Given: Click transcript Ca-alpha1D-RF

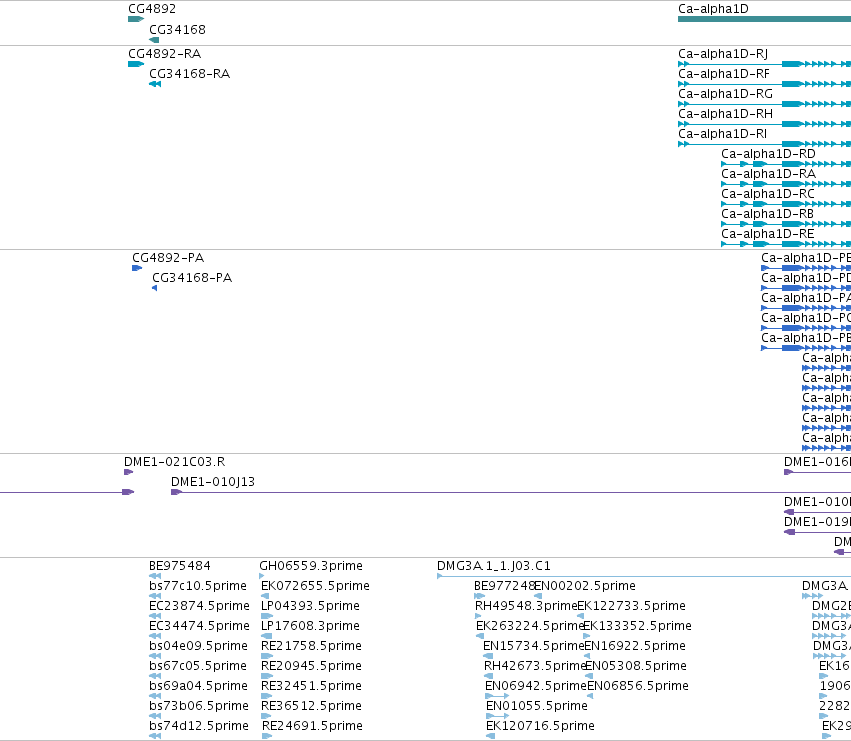Looking at the screenshot, I should pos(723,74).
